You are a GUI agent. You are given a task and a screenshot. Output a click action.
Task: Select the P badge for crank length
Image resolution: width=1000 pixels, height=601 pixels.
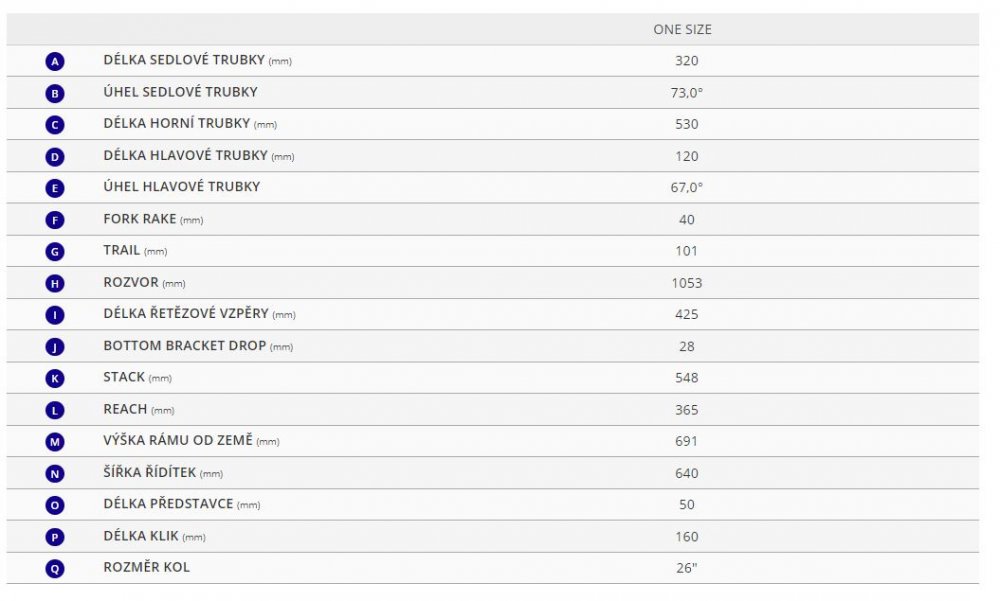coord(55,537)
